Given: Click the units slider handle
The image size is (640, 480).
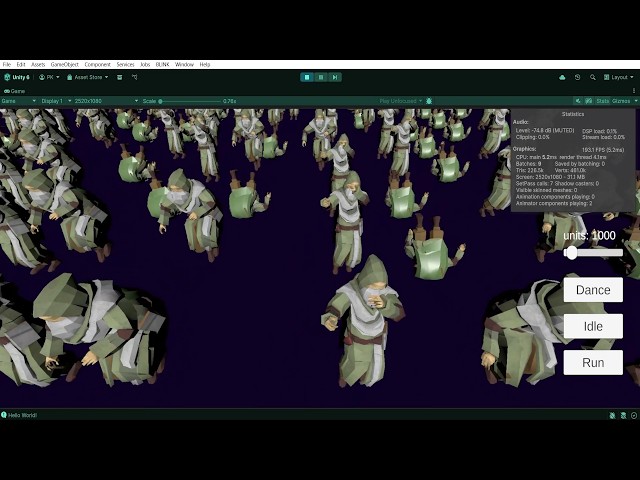Looking at the screenshot, I should point(571,253).
